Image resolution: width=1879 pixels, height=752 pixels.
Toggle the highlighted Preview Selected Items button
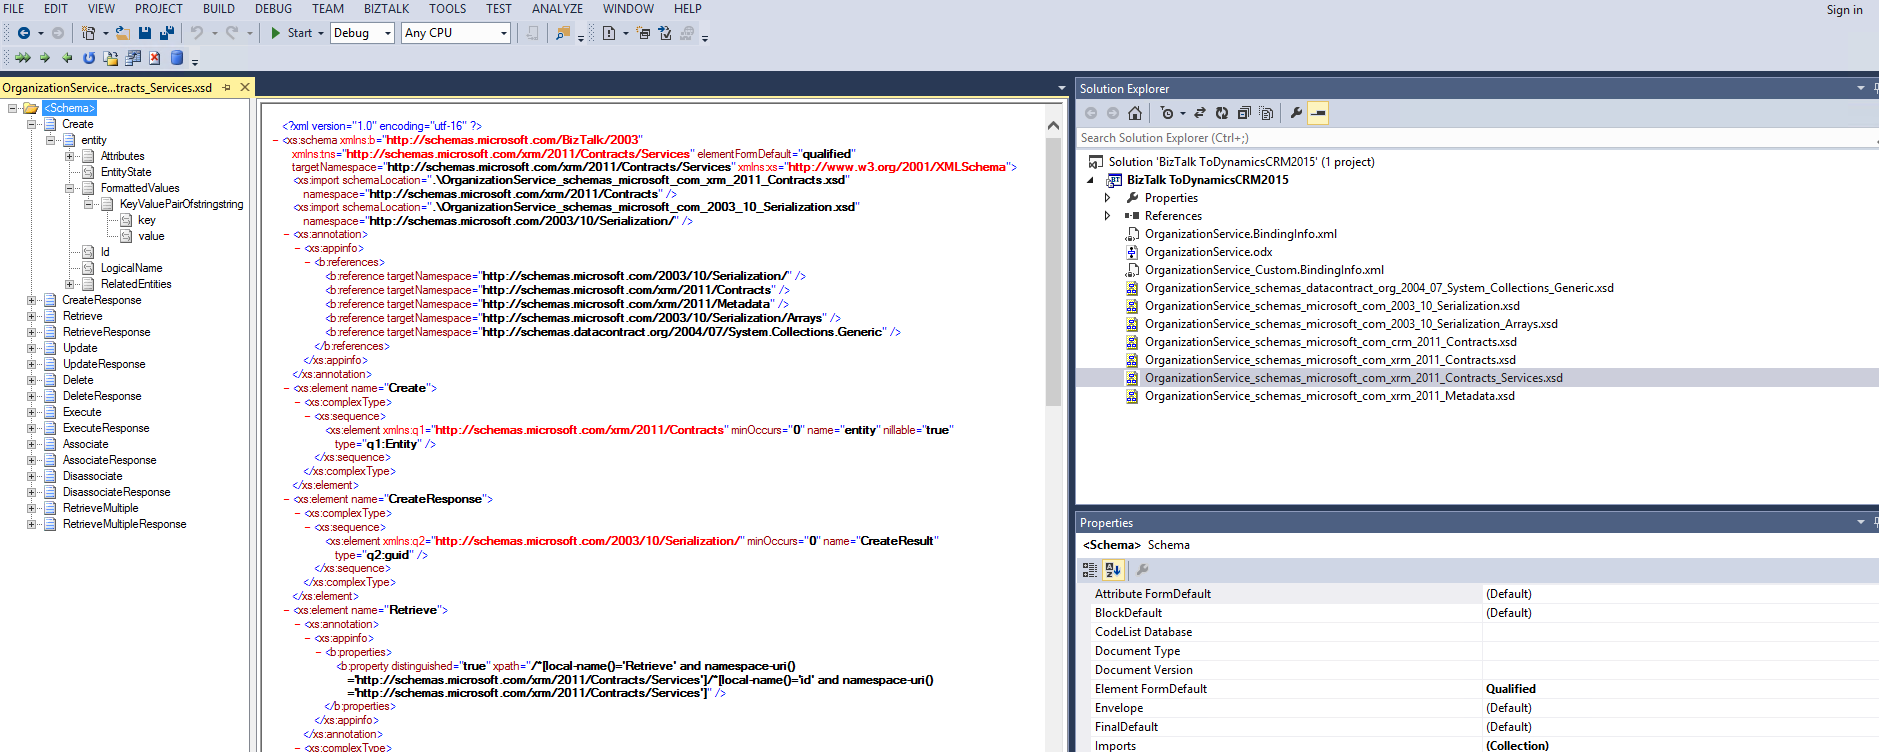[x=1318, y=113]
